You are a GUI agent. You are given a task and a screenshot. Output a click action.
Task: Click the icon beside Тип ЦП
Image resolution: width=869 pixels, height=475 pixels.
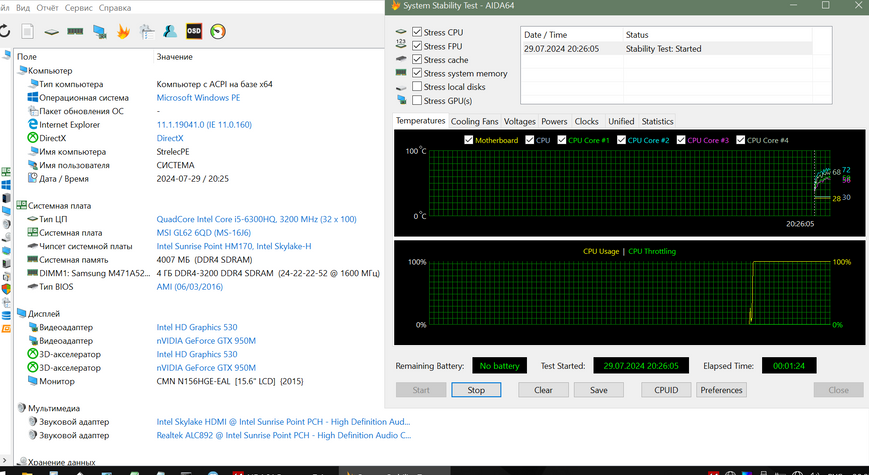click(33, 219)
